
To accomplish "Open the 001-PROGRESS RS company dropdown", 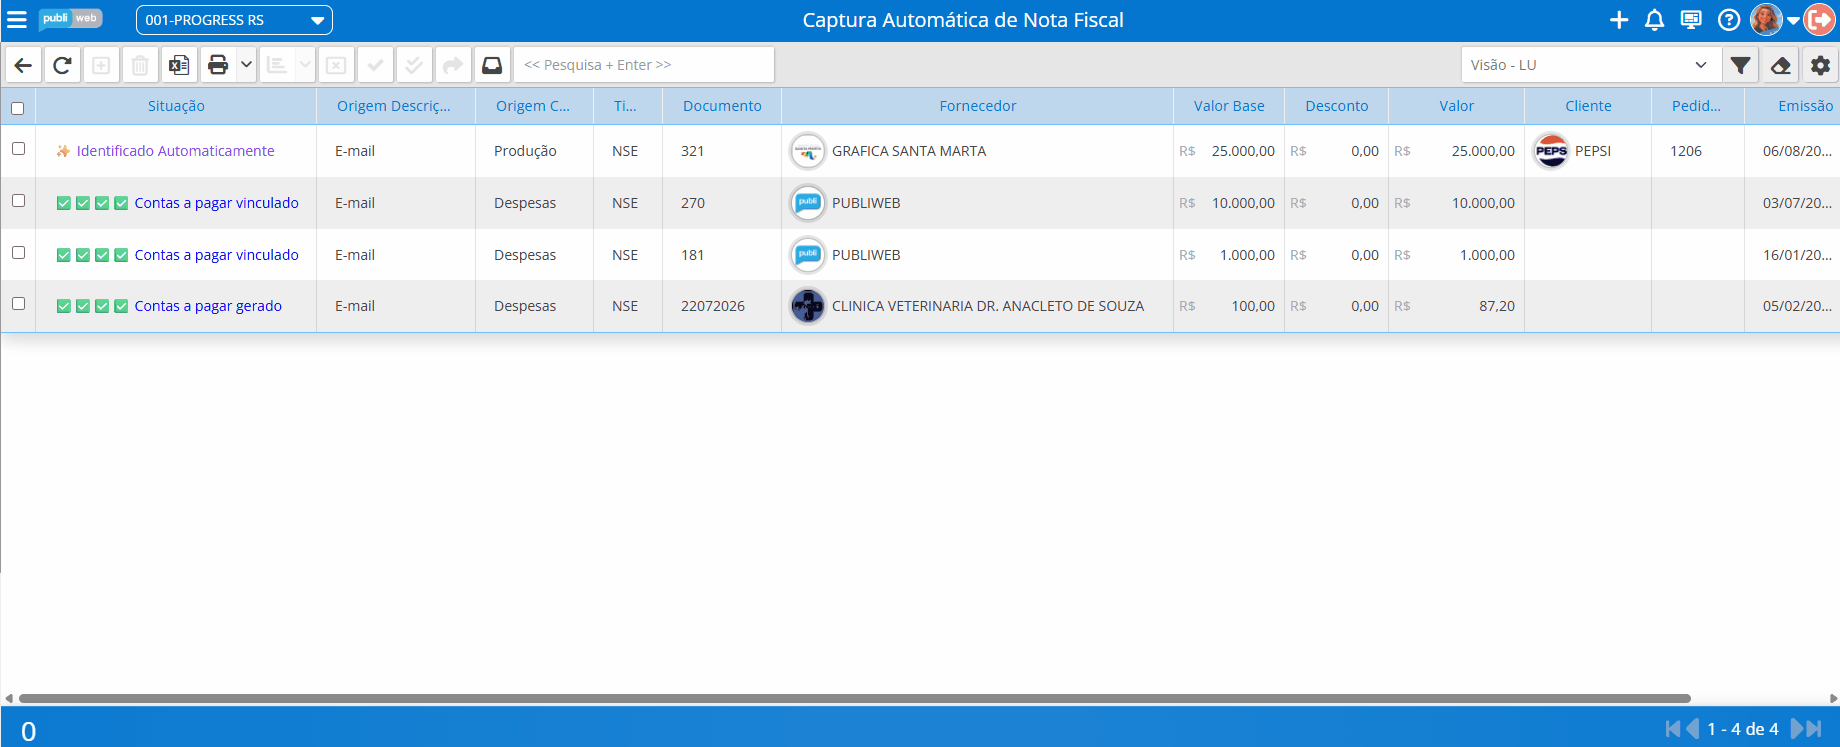I will click(234, 20).
